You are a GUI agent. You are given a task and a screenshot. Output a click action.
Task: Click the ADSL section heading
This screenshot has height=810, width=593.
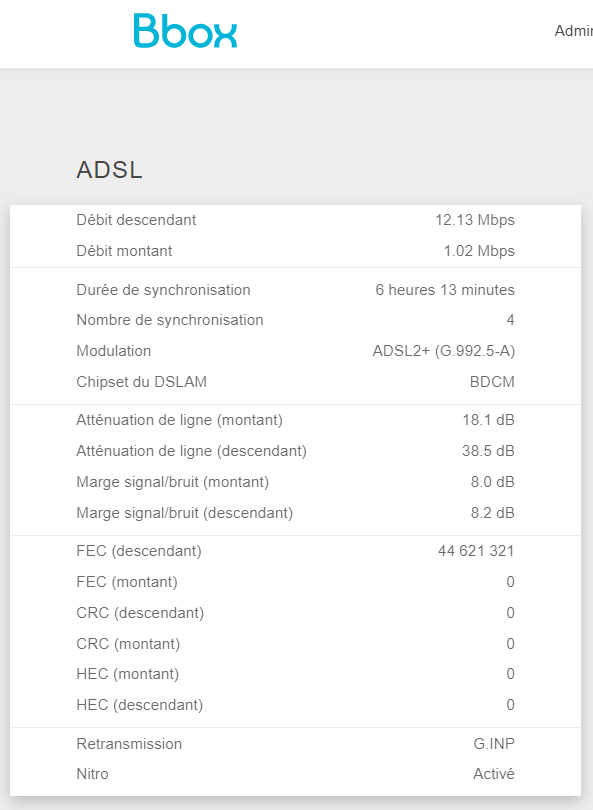tap(110, 170)
